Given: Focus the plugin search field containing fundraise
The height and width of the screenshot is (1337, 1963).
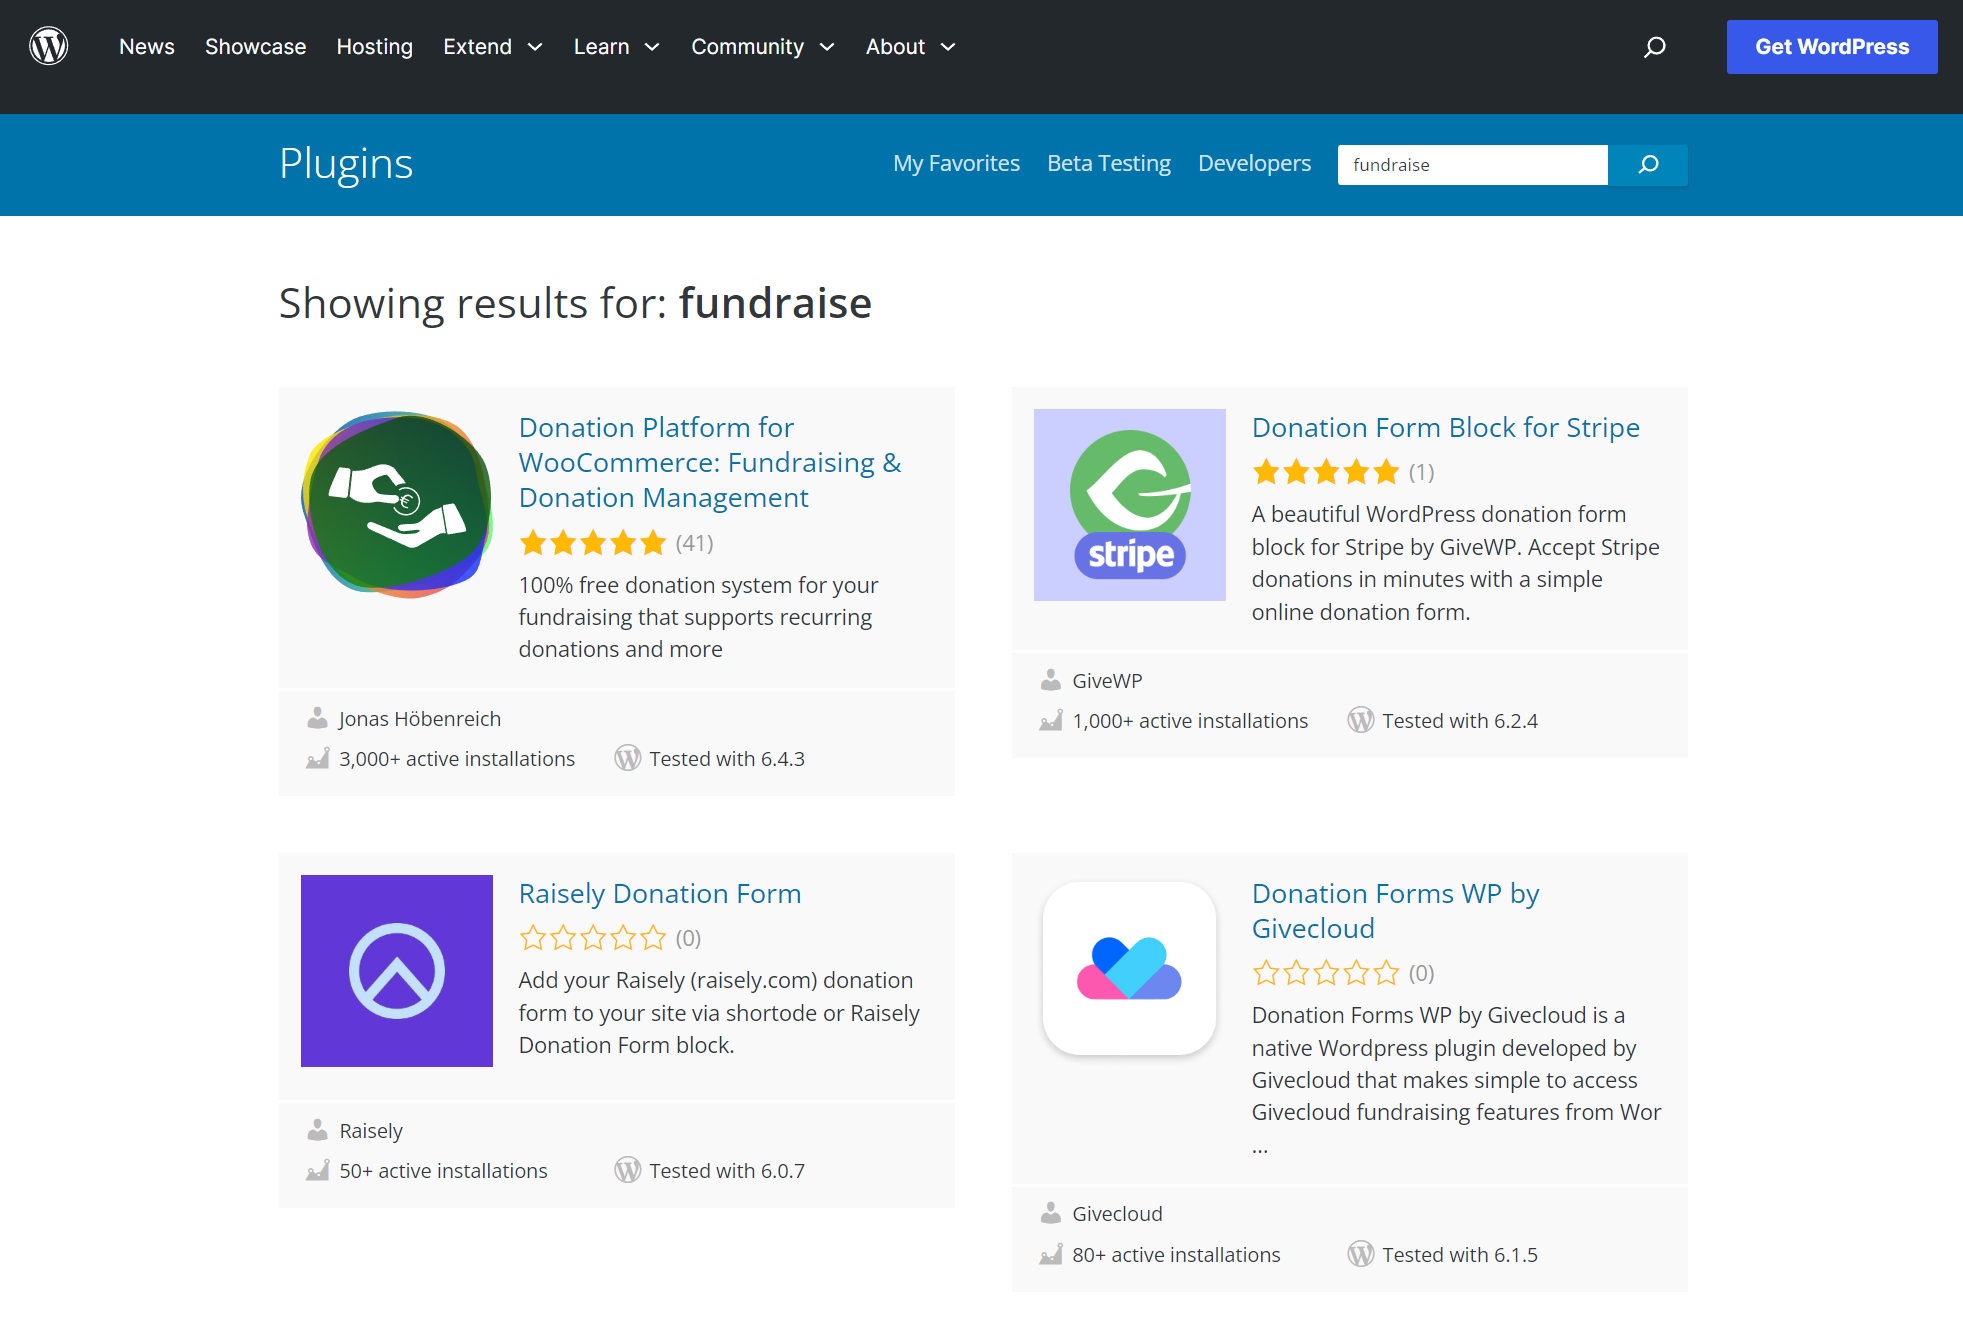Looking at the screenshot, I should pos(1473,165).
